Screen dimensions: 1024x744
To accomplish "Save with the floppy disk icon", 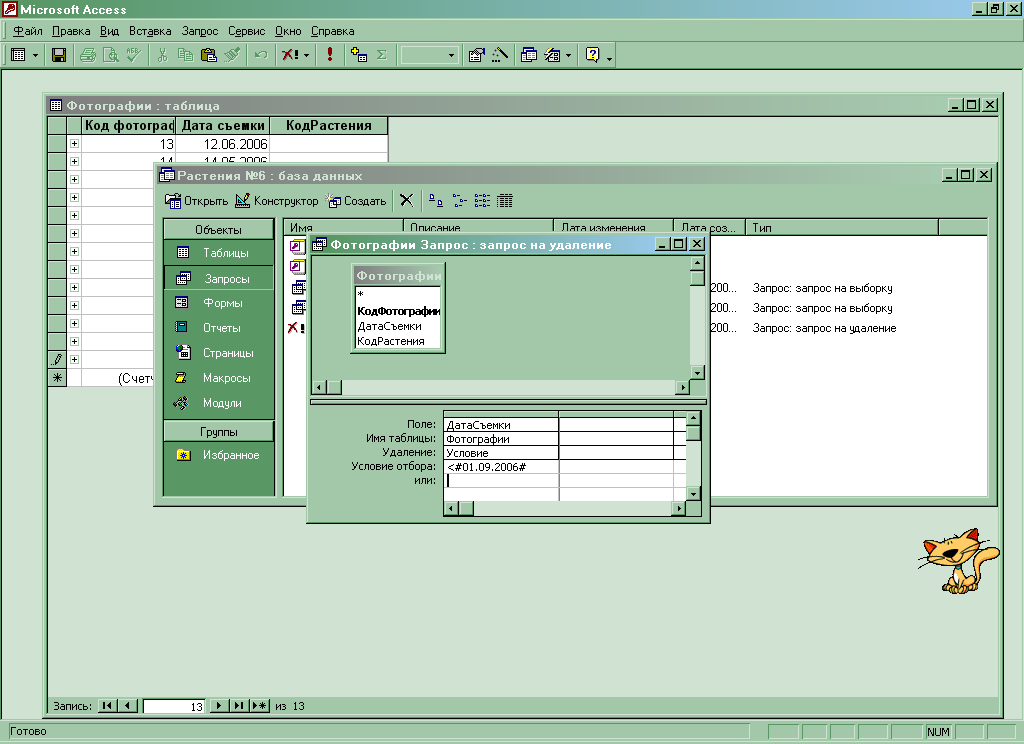I will [59, 55].
